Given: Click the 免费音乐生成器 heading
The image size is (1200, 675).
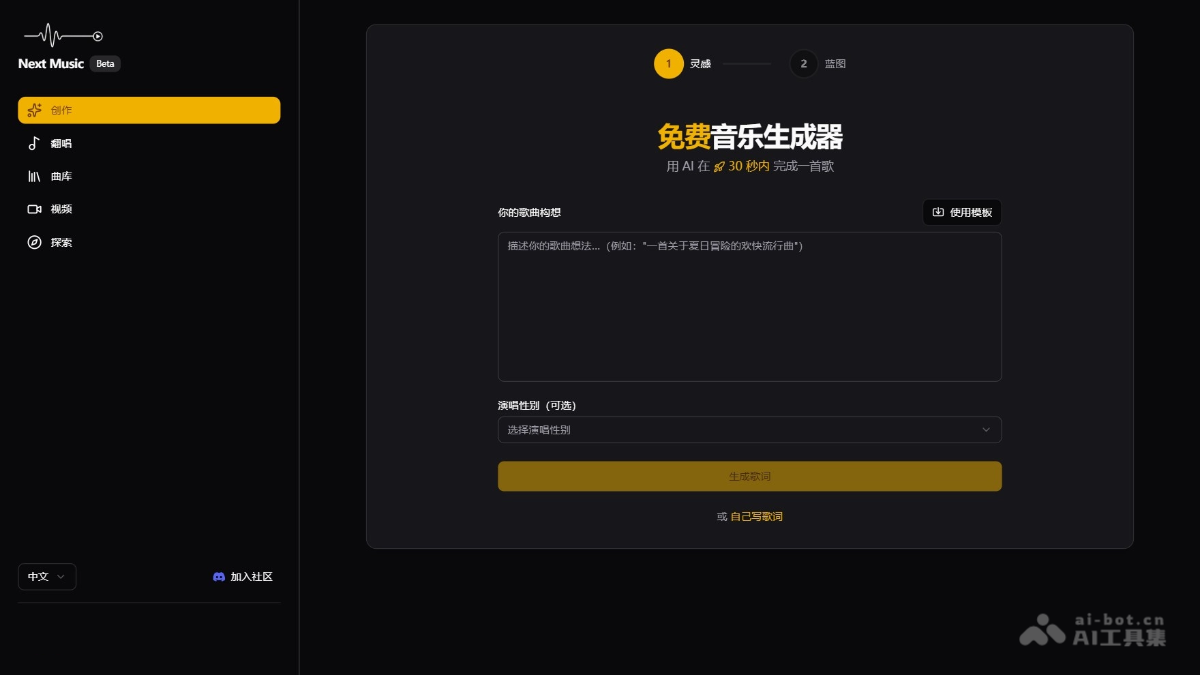Looking at the screenshot, I should click(x=750, y=137).
